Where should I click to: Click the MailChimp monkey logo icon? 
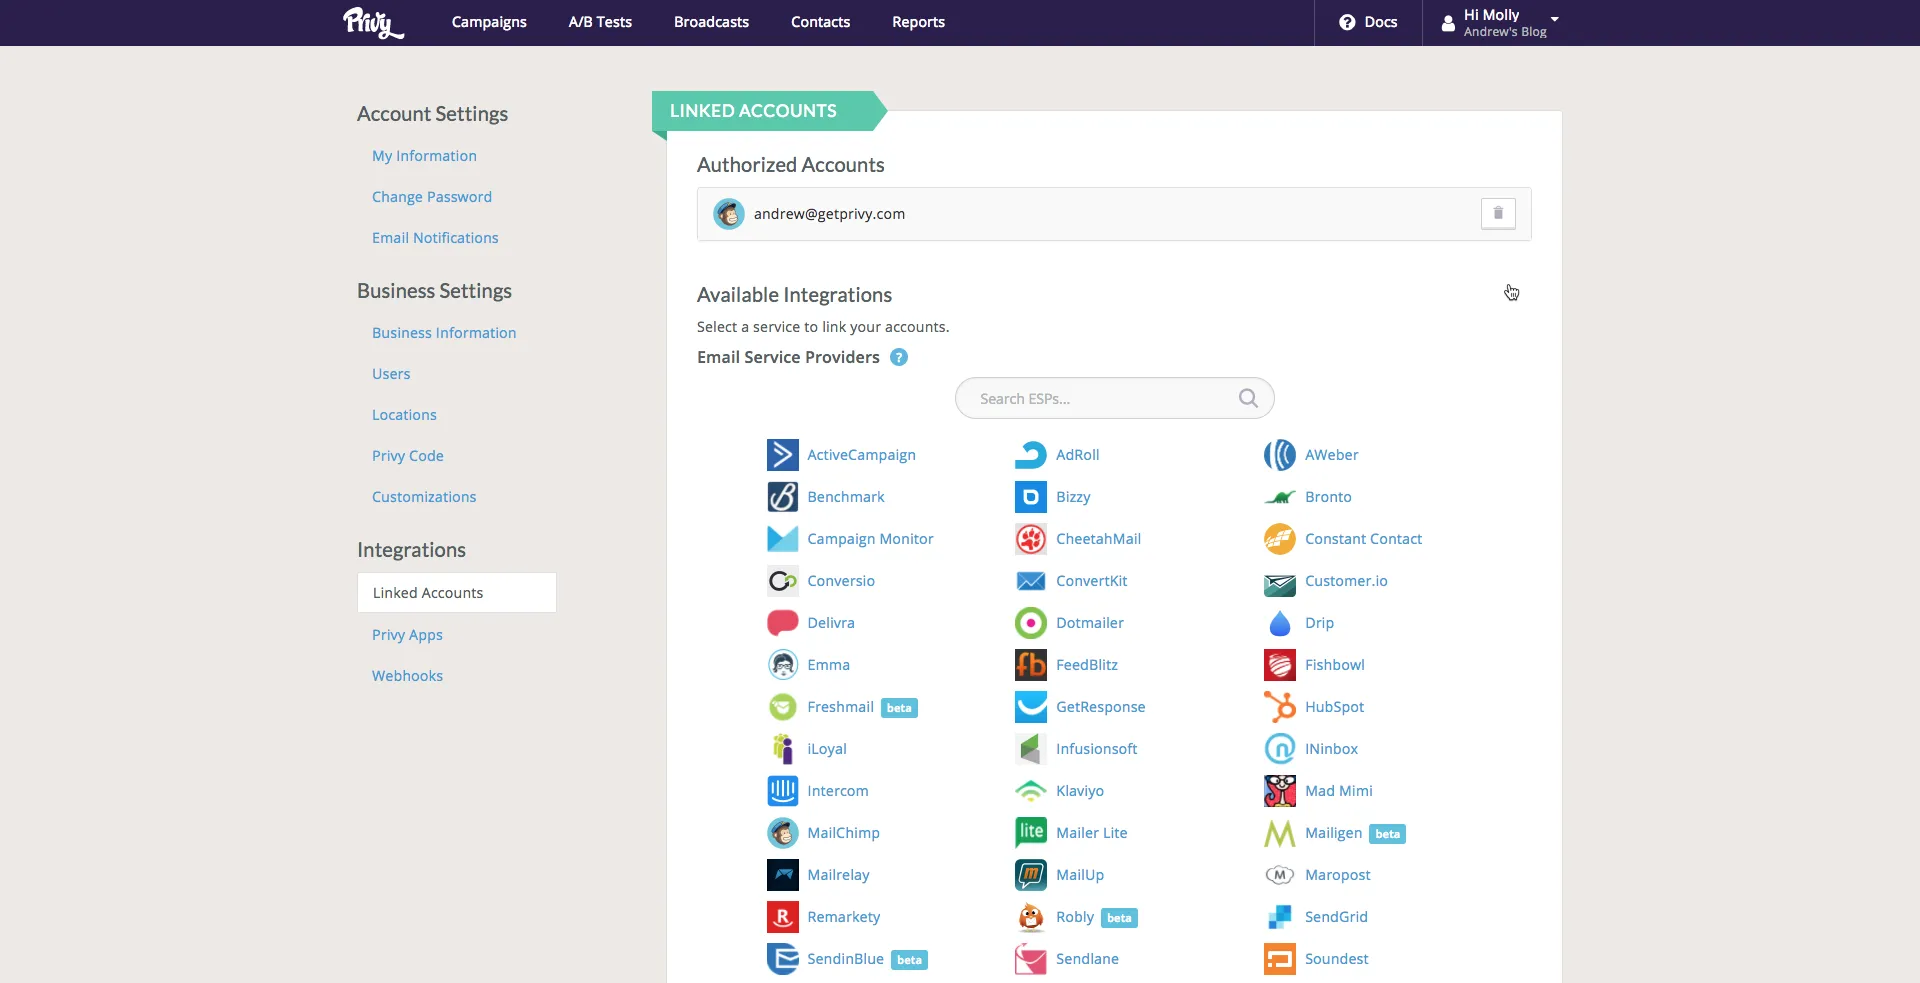(782, 833)
